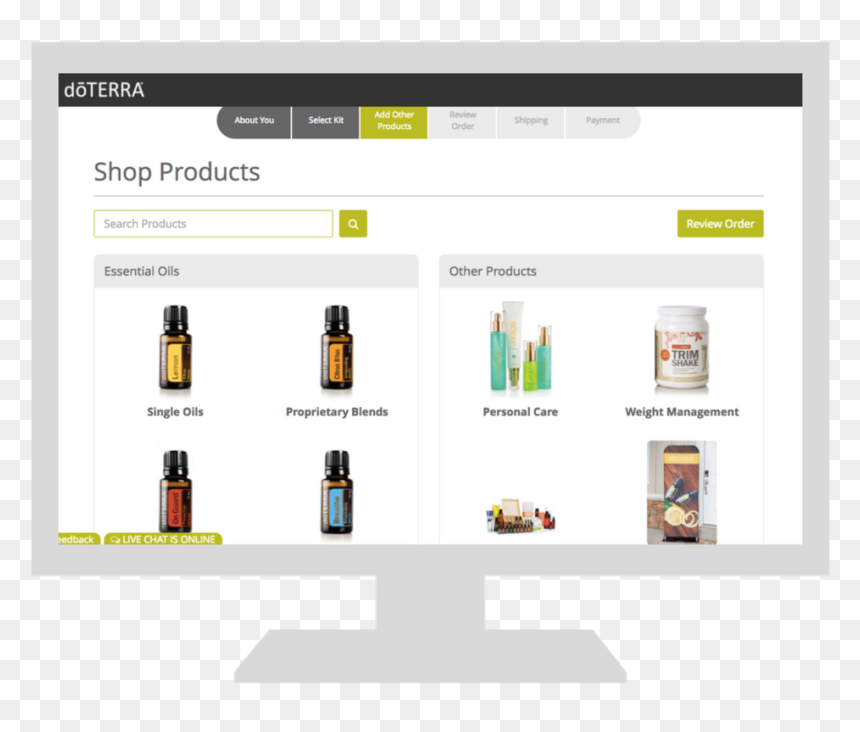Open the doTERRA banner stand image
Screen dimensions: 860x732
[682, 492]
